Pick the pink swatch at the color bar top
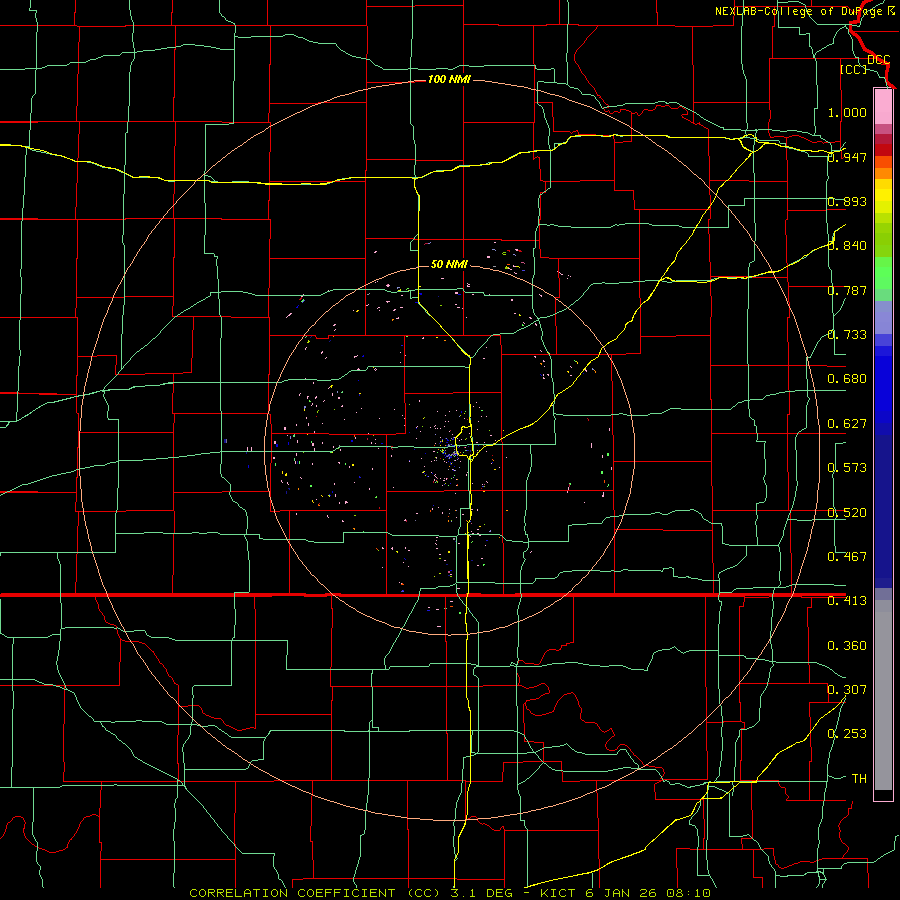 [883, 107]
